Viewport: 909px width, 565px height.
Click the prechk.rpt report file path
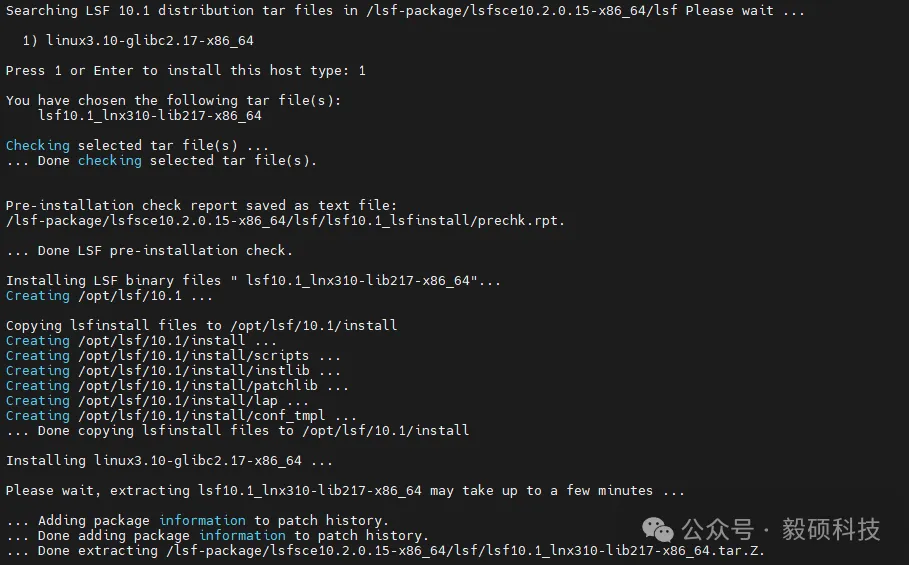pyautogui.click(x=285, y=220)
